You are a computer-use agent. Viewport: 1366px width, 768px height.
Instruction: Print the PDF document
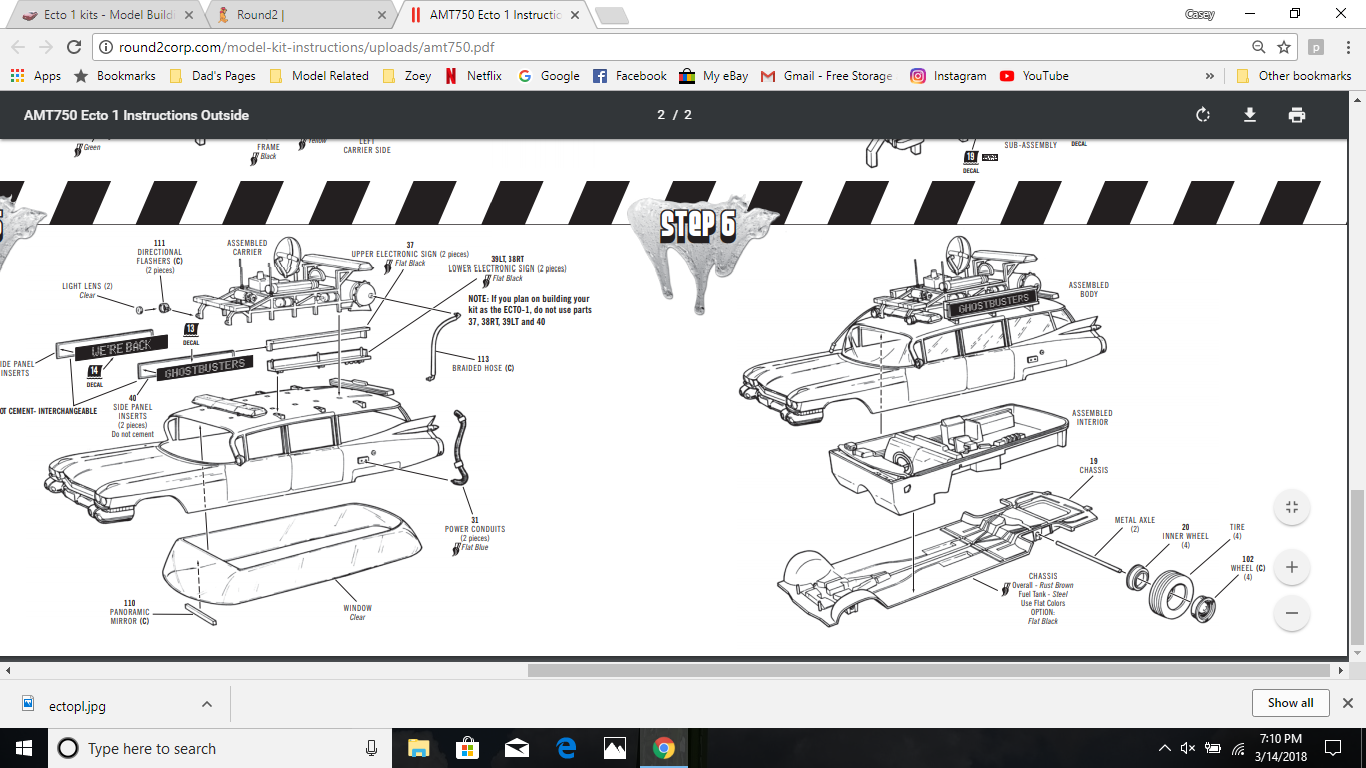(1297, 115)
